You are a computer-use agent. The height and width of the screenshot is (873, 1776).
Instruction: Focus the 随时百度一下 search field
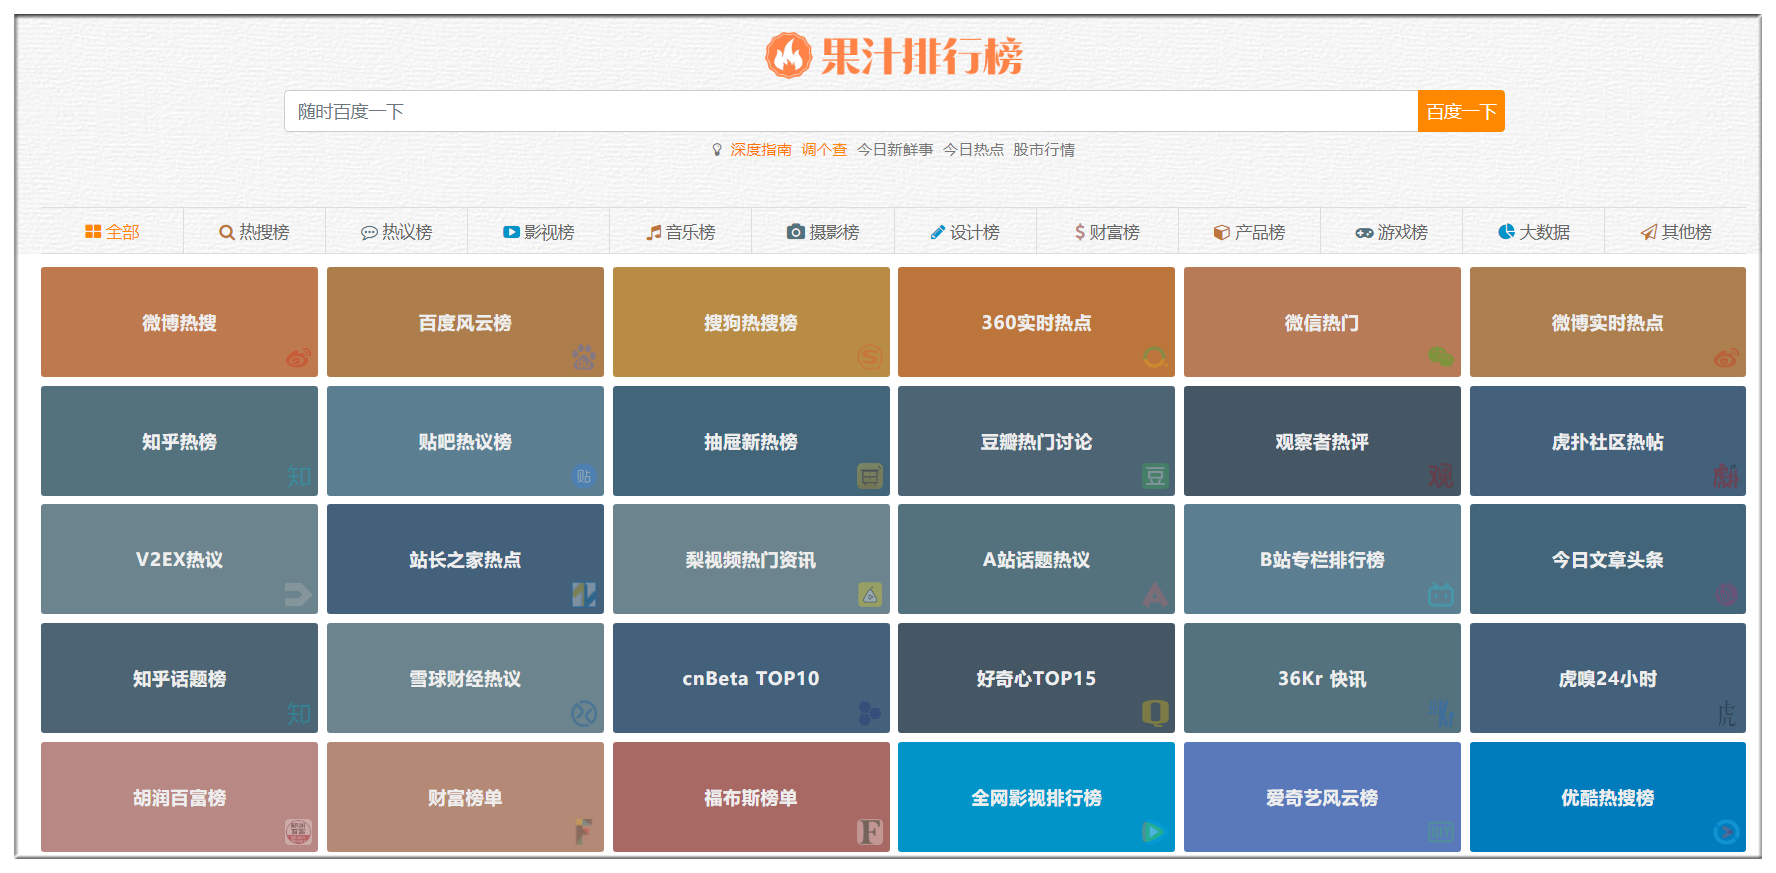coord(851,111)
